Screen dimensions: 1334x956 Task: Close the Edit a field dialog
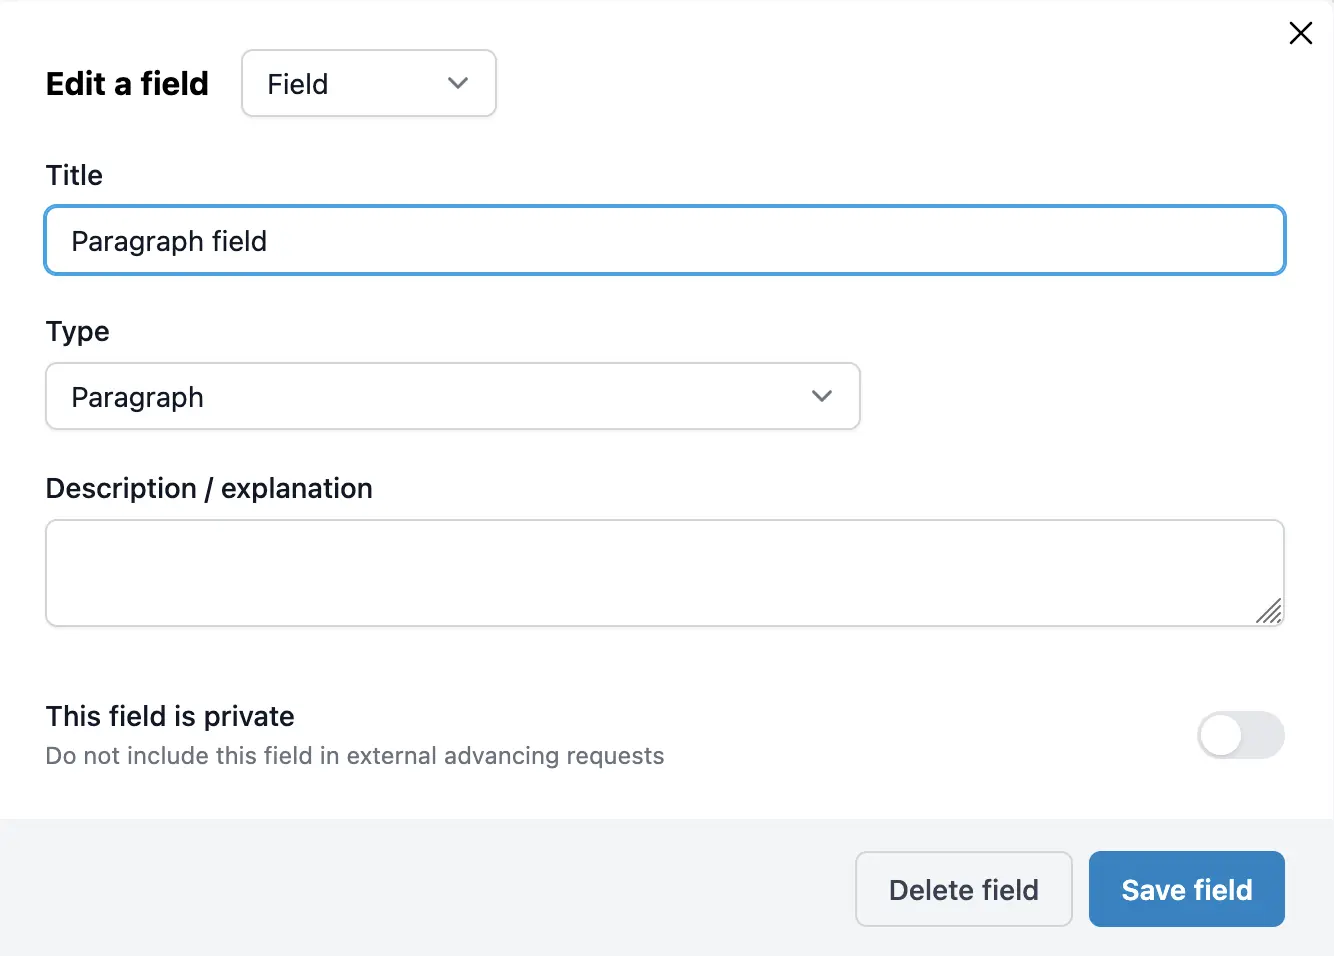(x=1300, y=33)
